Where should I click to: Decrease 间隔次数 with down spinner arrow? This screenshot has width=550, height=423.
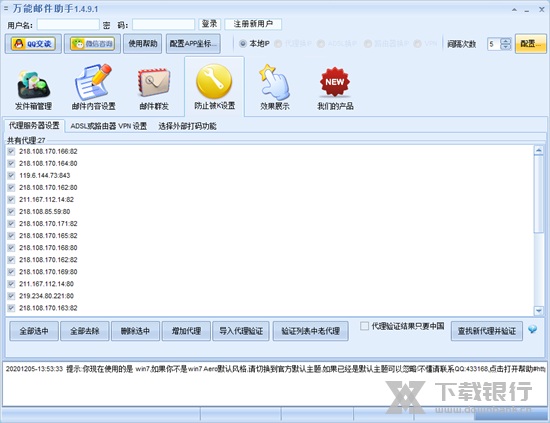click(505, 47)
